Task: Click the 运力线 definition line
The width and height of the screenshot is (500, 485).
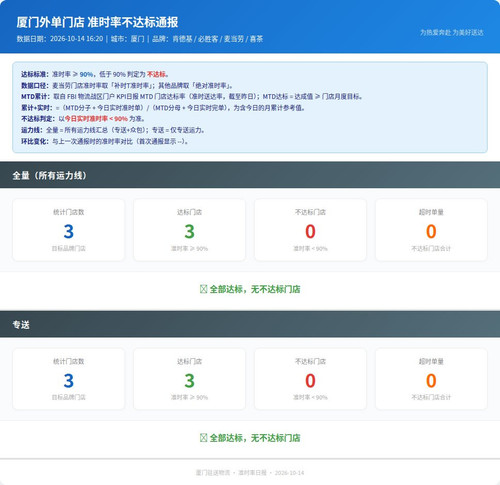Action: coord(113,130)
